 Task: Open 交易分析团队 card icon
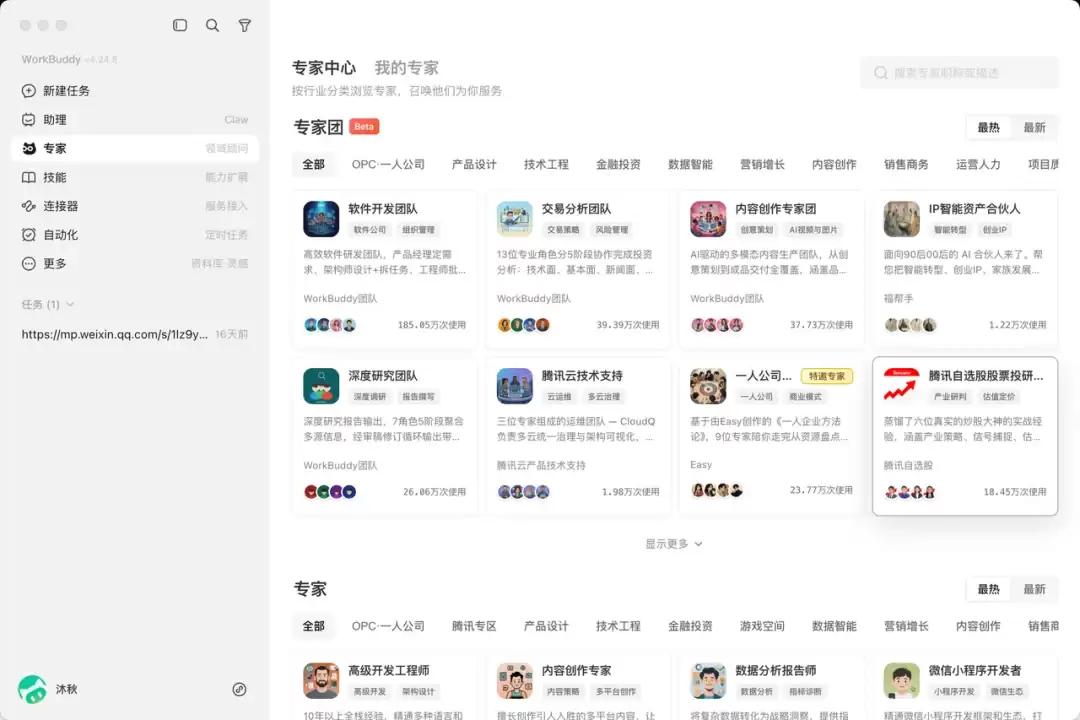pos(515,219)
